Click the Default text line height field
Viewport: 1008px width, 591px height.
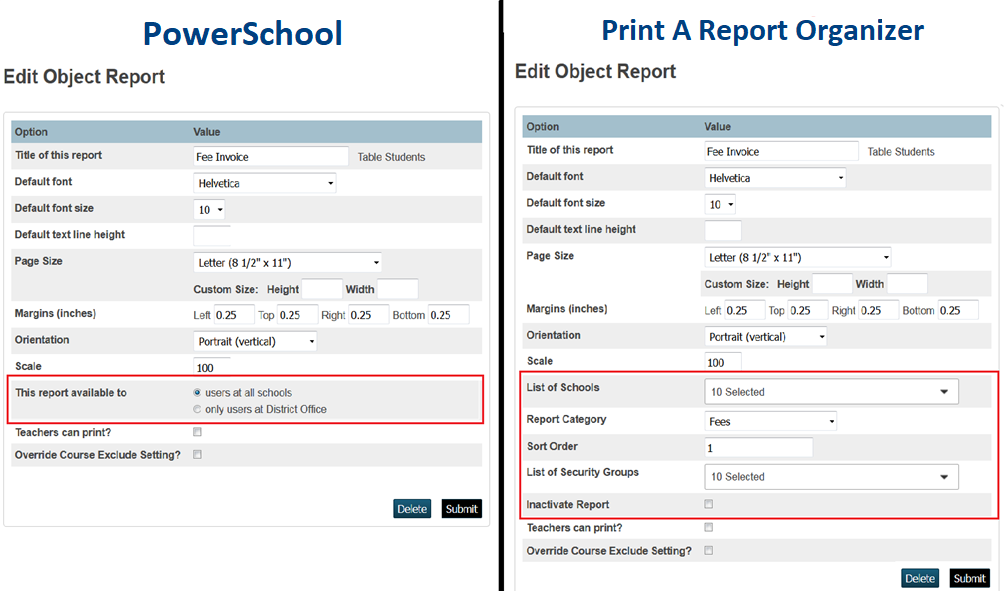coord(211,234)
